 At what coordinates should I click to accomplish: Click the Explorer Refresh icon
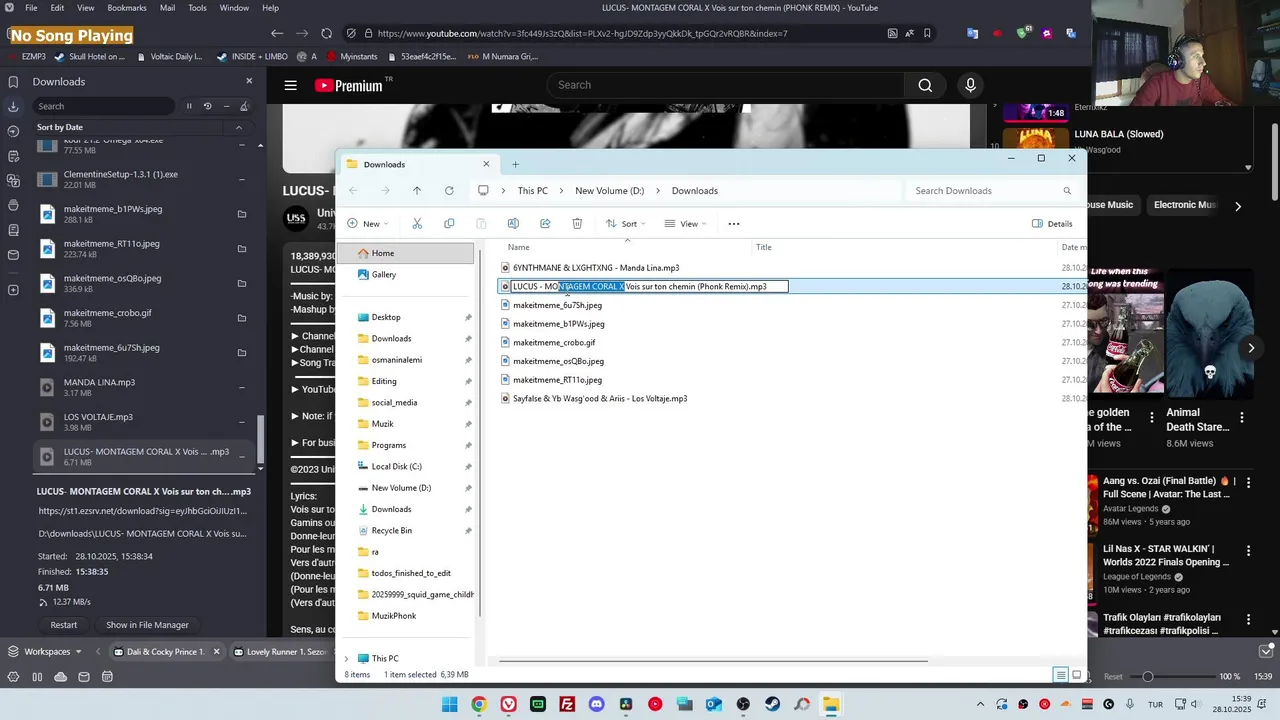449,191
